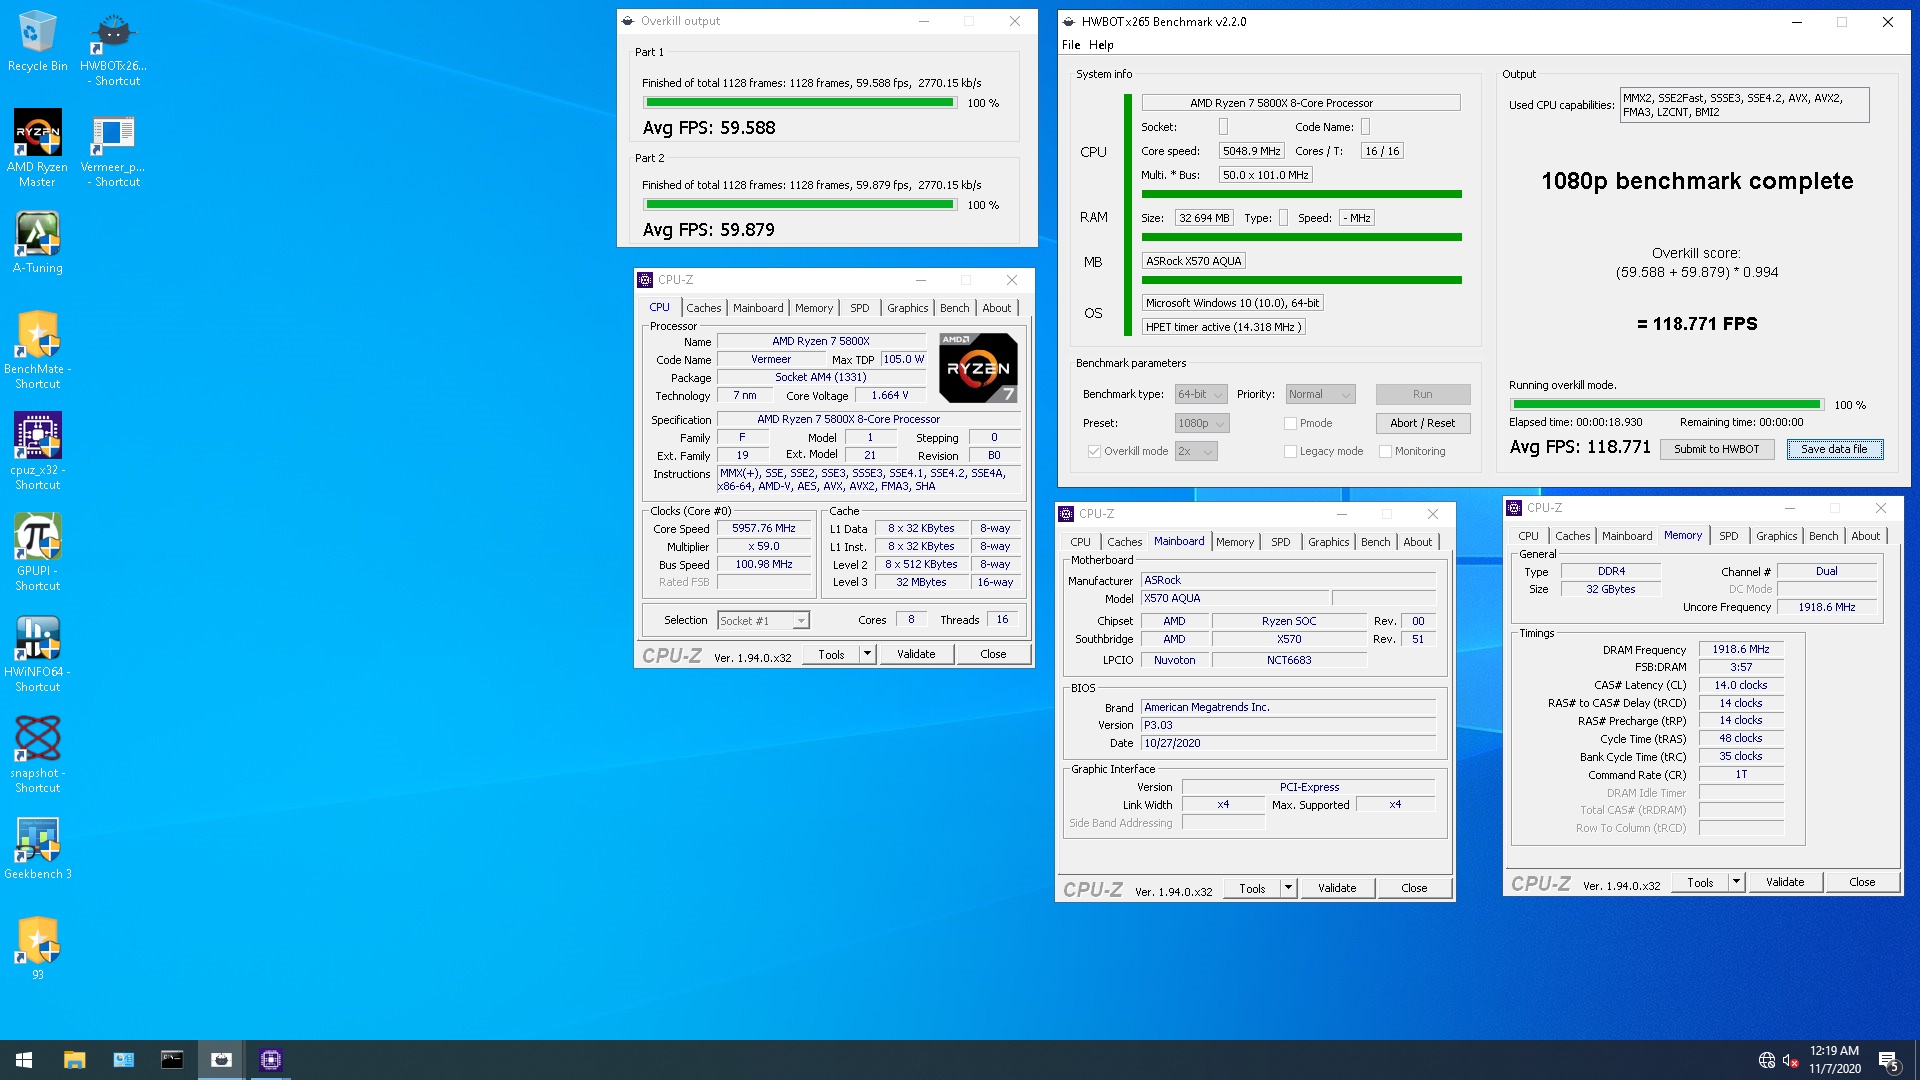Open Vermeer_p shortcut on desktop

point(113,148)
